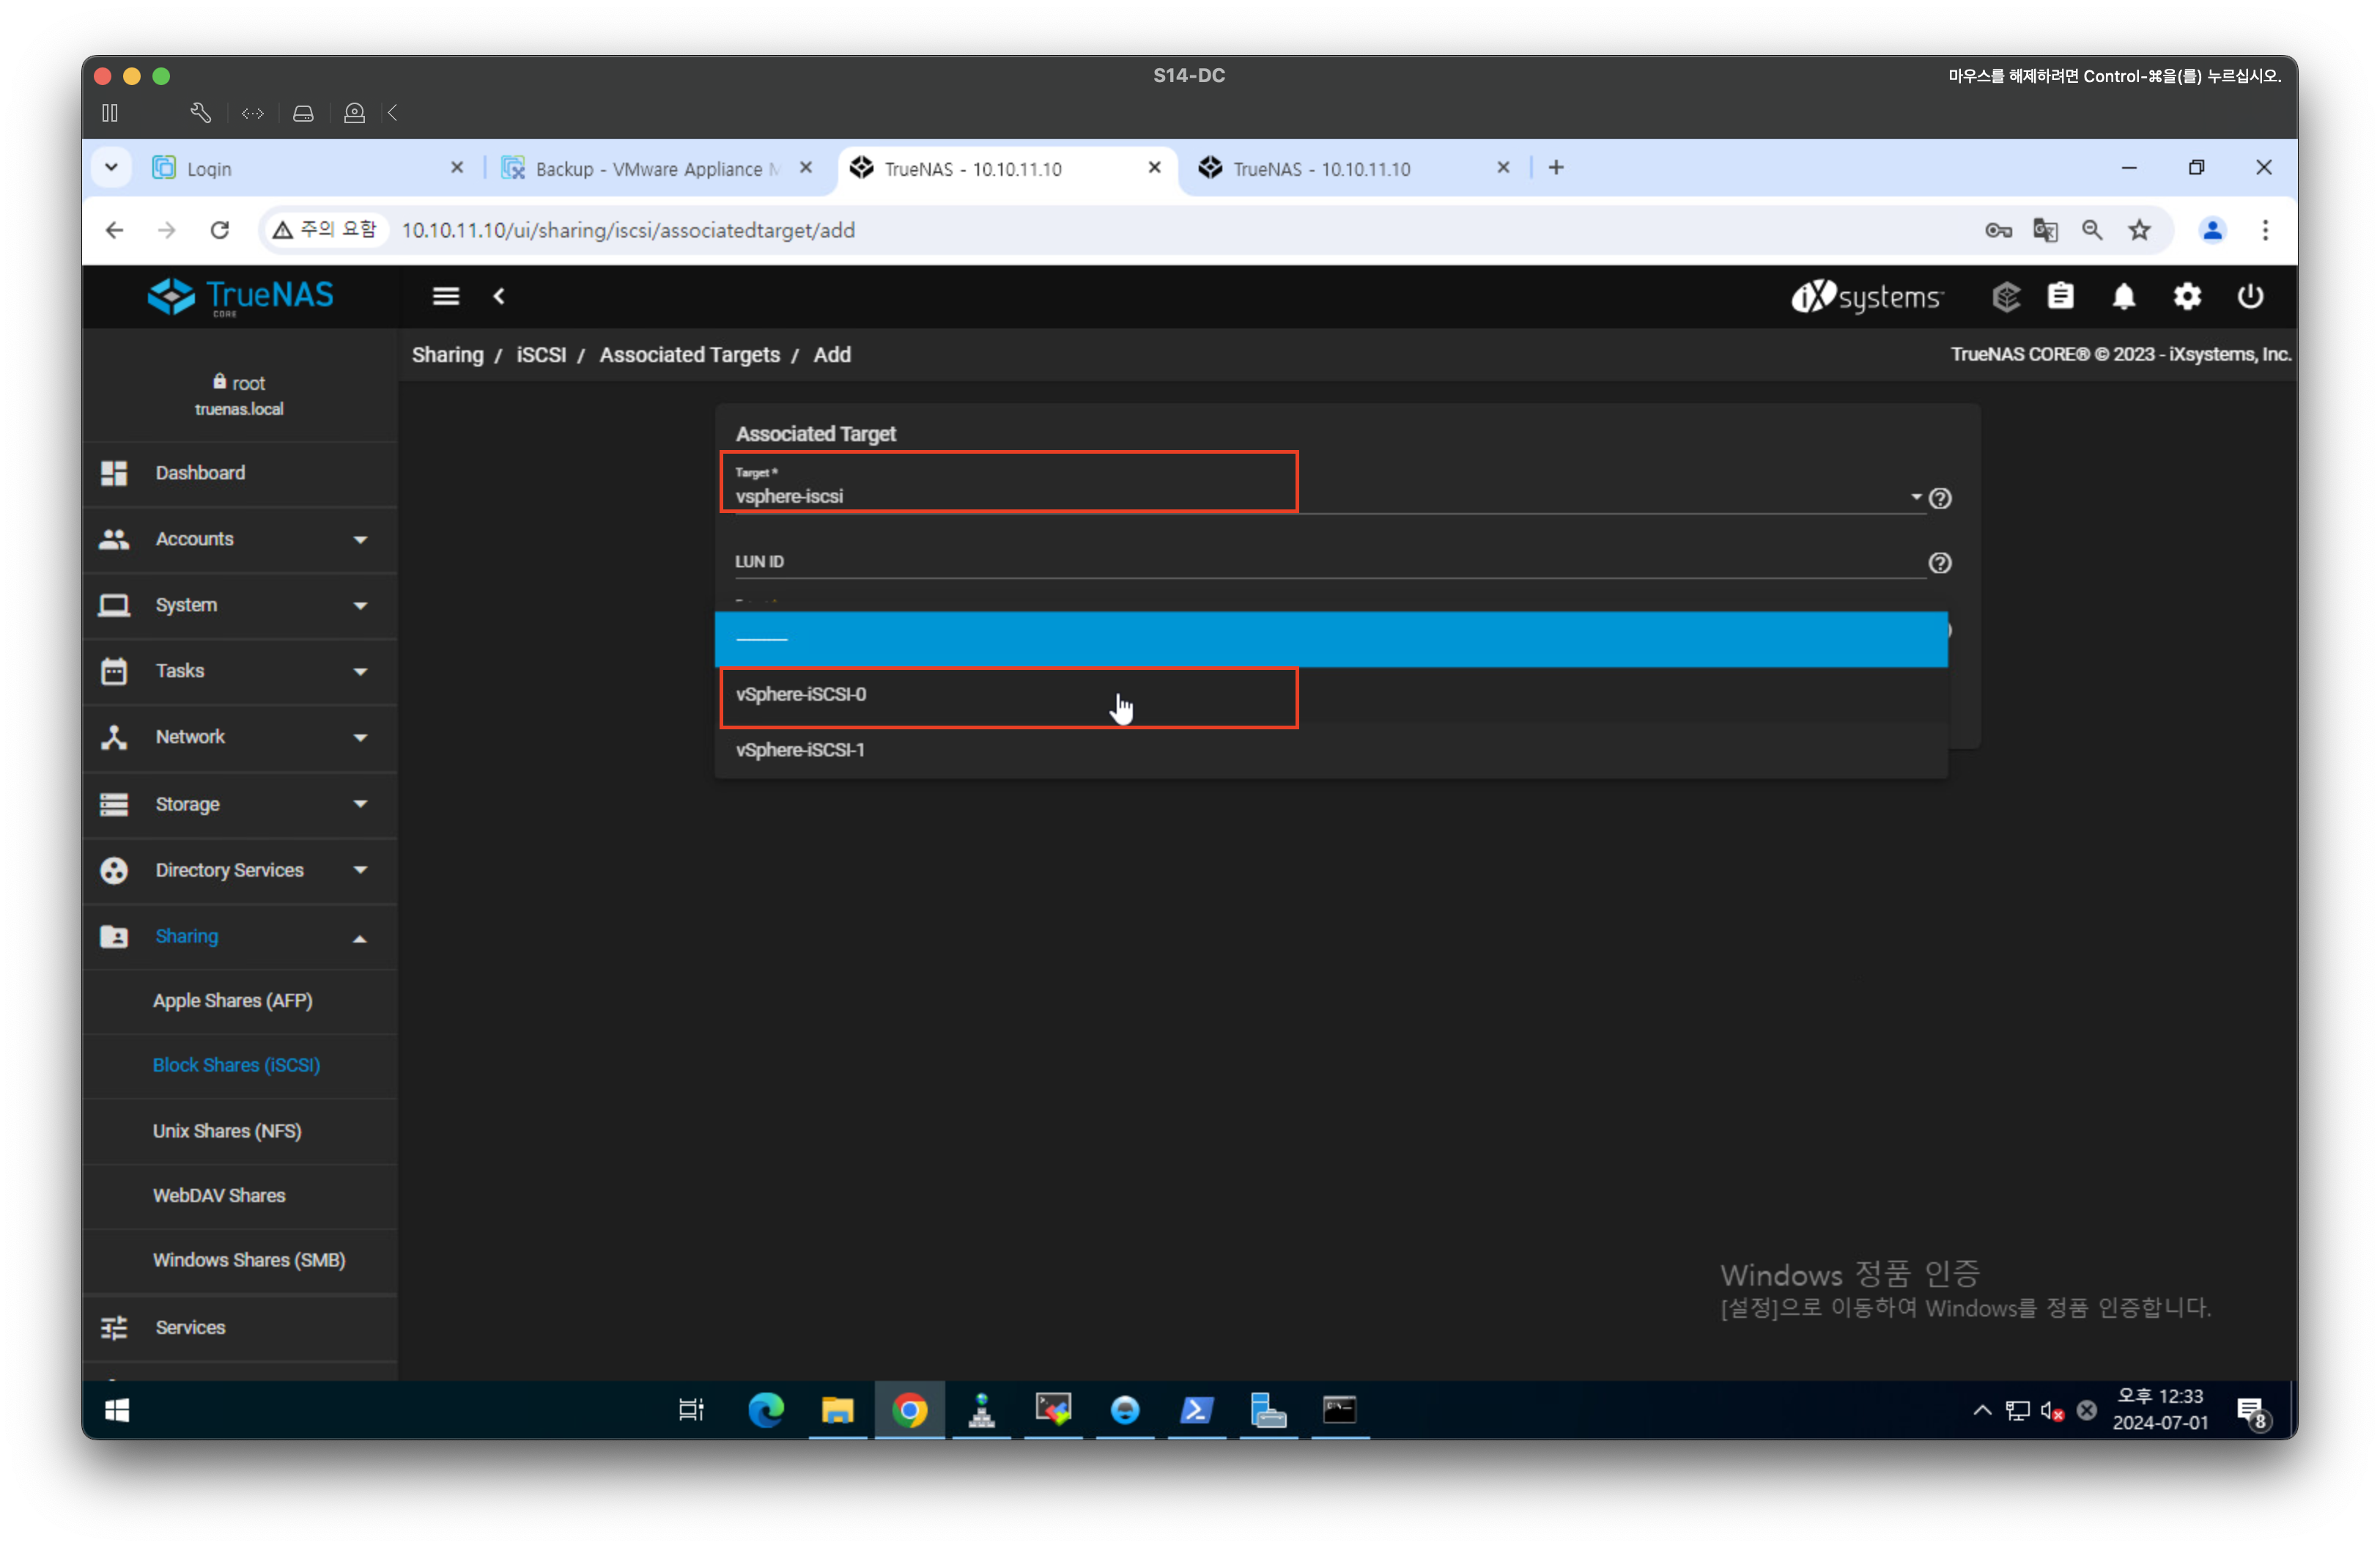This screenshot has height=1548, width=2380.
Task: Click the settings gear icon in top bar
Action: click(x=2187, y=296)
